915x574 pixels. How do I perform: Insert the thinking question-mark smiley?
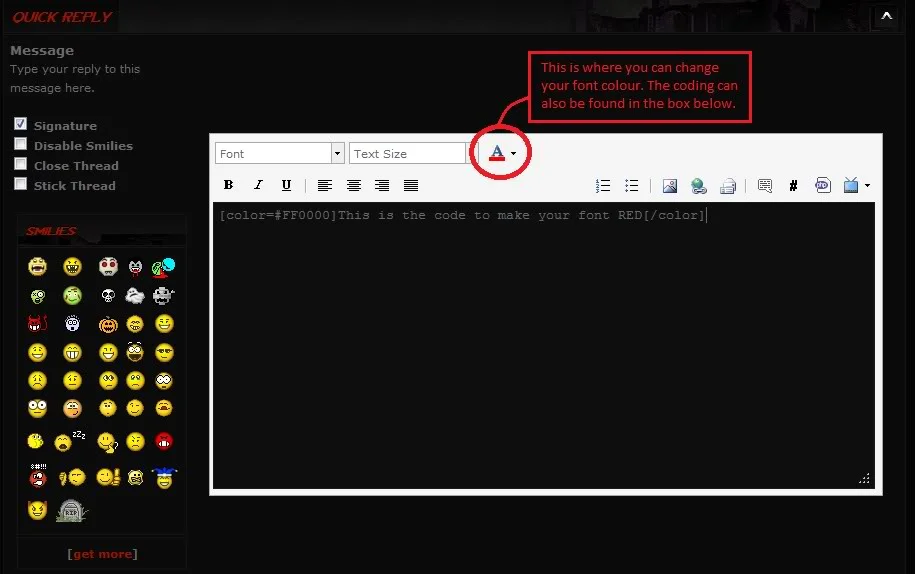[x=107, y=443]
